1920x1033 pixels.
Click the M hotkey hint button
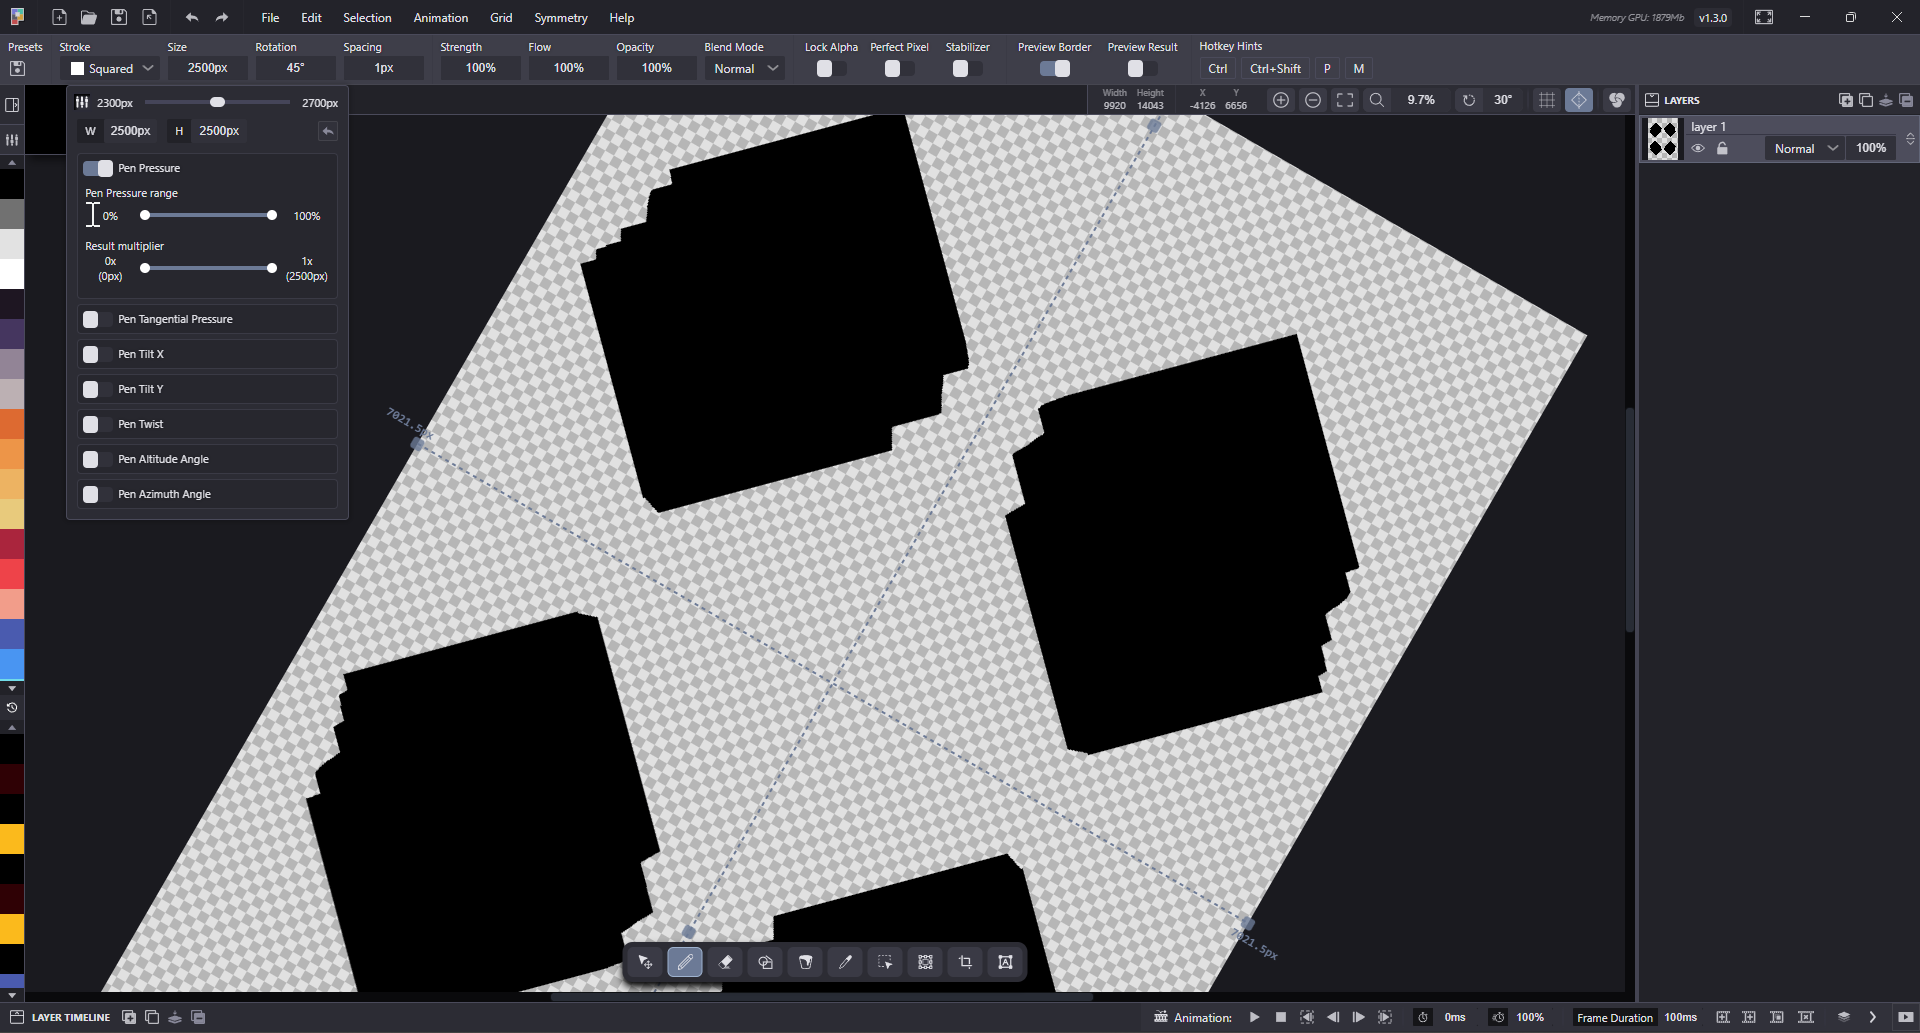[1359, 69]
